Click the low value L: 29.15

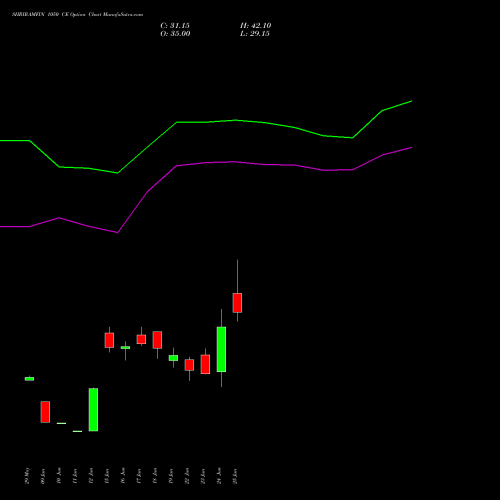[255, 34]
